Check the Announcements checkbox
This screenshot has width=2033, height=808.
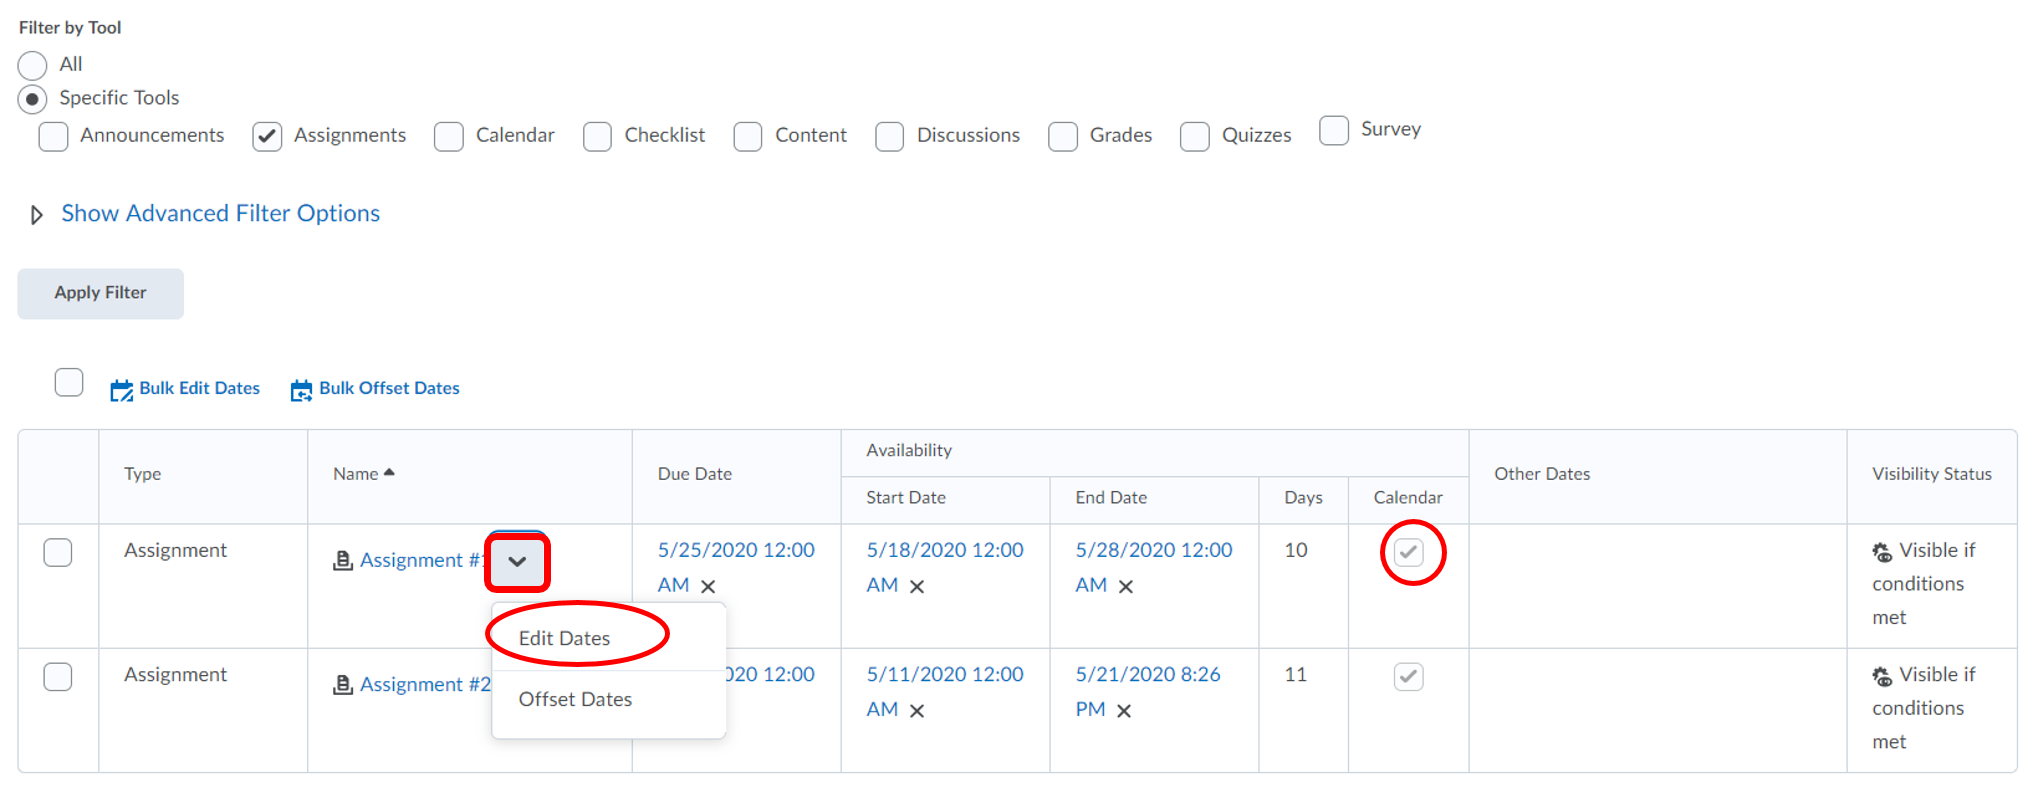coord(53,136)
